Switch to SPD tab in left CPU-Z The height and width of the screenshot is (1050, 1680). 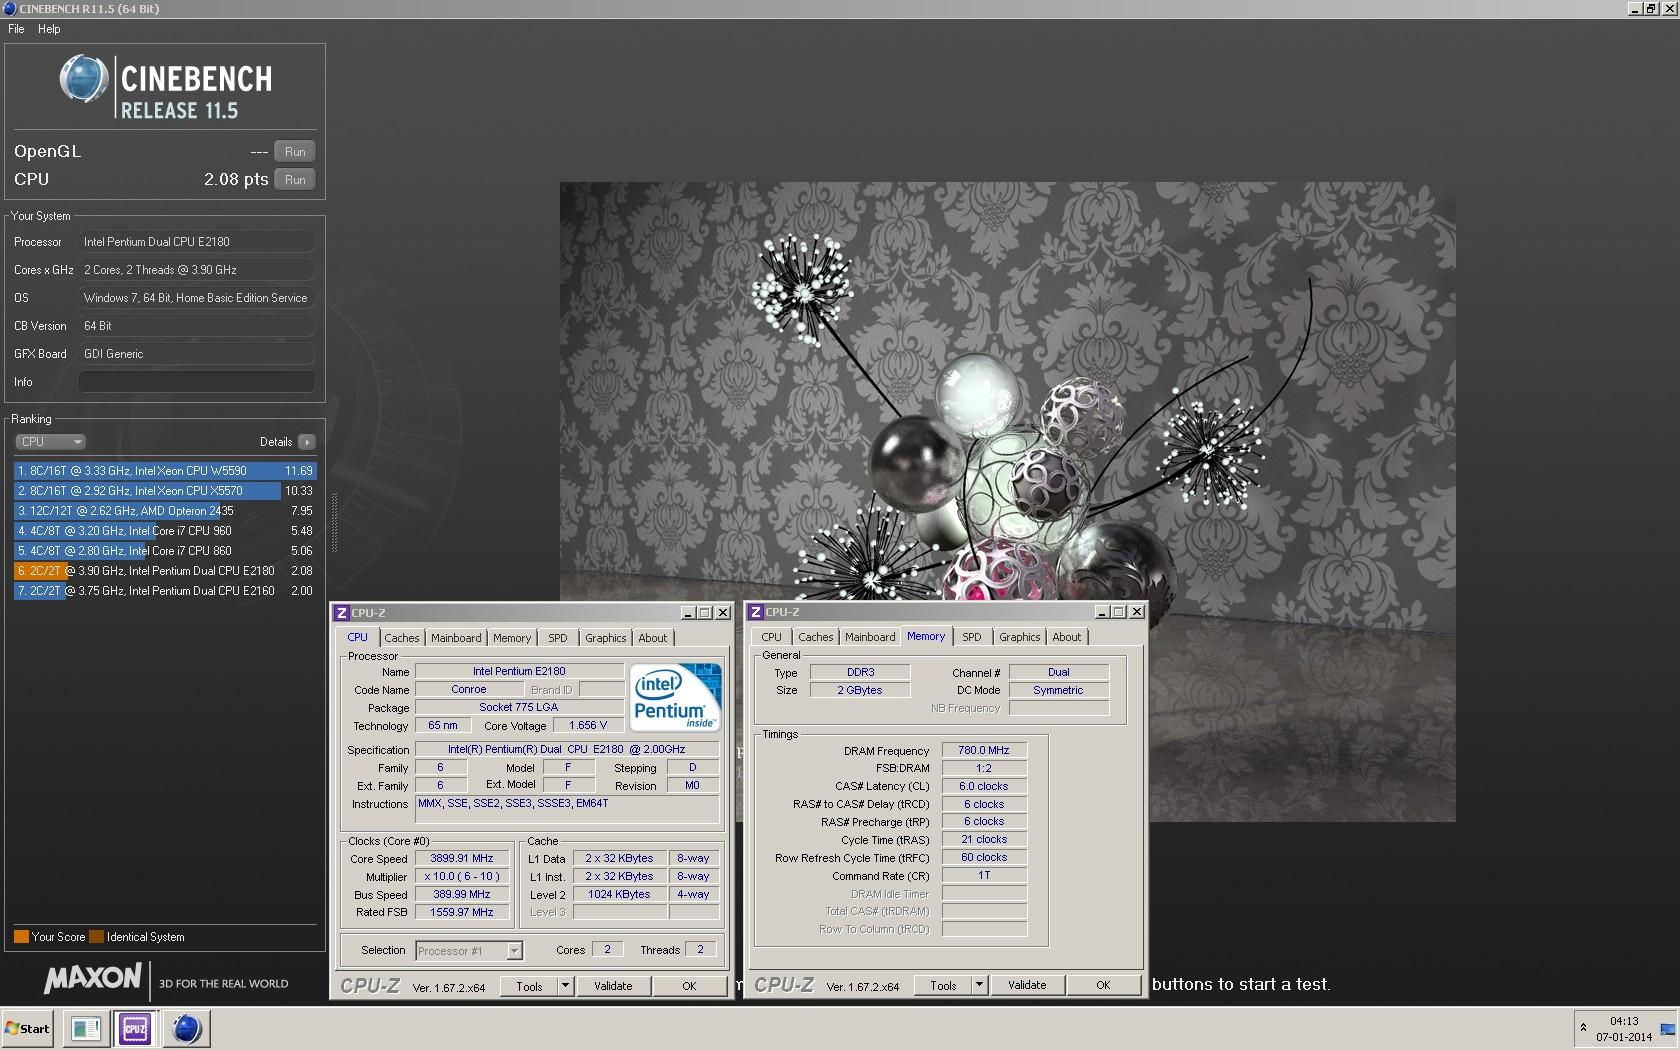(558, 638)
